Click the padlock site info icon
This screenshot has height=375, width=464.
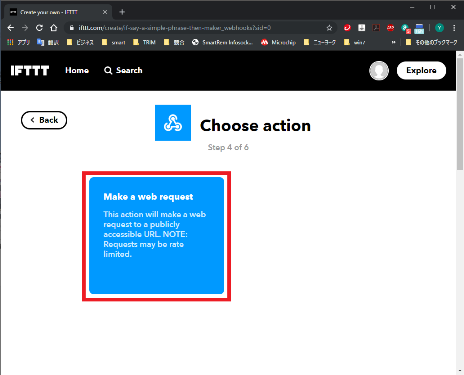tap(71, 28)
